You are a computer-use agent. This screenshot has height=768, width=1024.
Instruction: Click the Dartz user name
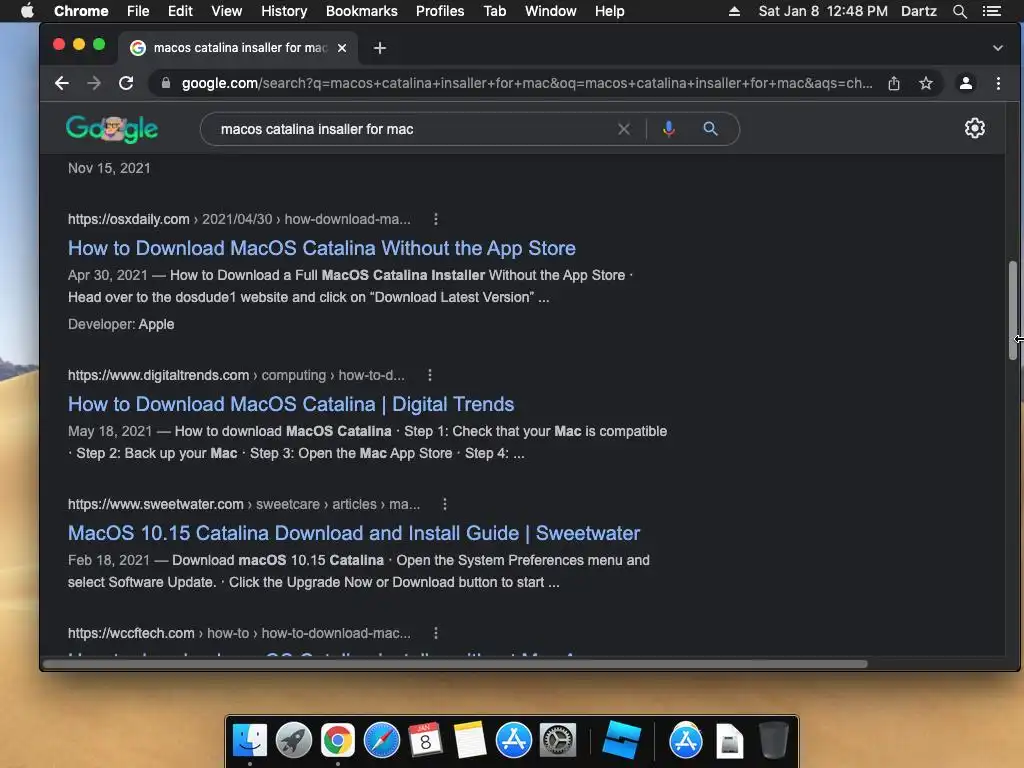[x=918, y=11]
